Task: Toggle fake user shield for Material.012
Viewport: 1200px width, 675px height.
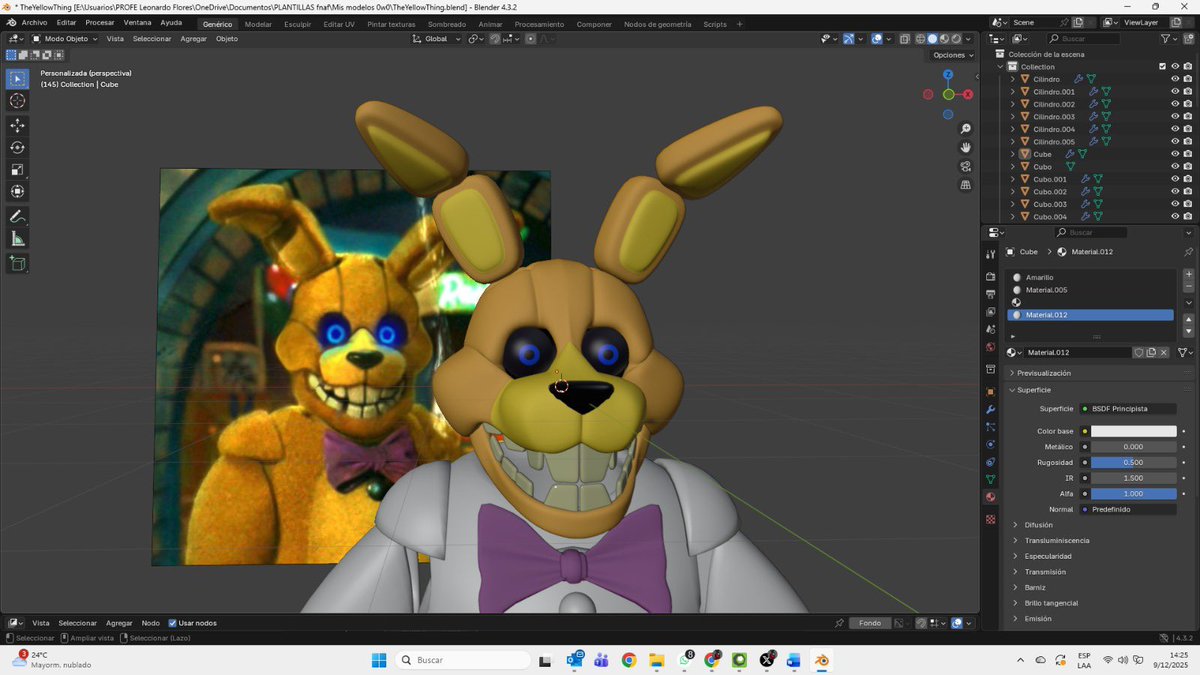Action: 1139,352
